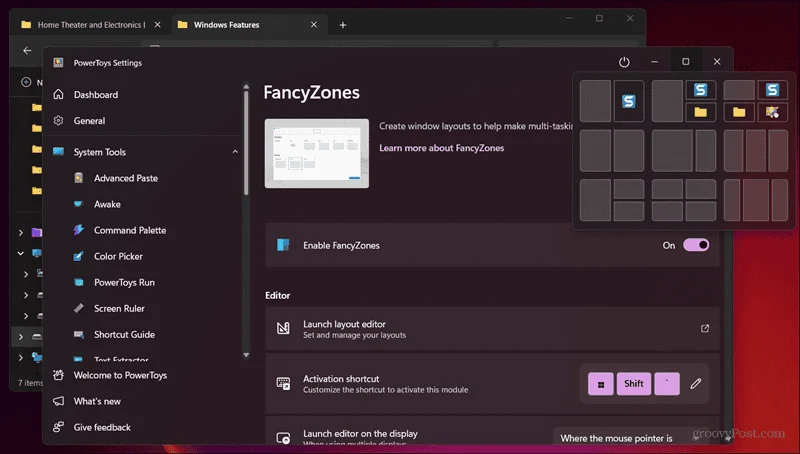Click Launch layout editor row
800x454 pixels.
pyautogui.click(x=492, y=329)
